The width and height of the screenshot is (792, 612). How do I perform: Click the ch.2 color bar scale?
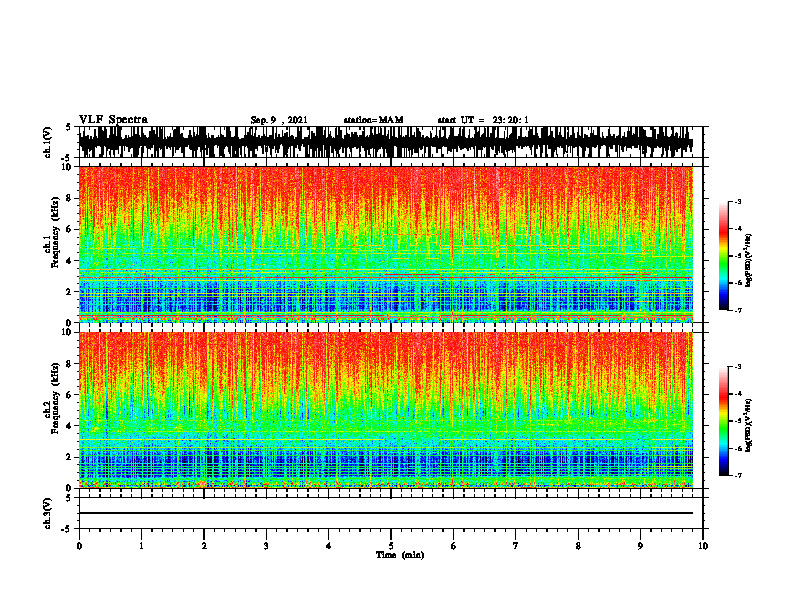723,421
